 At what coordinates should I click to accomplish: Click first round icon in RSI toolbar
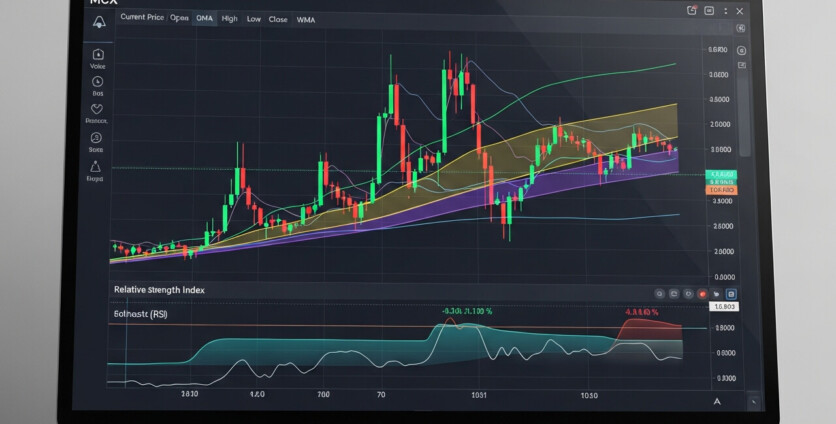click(x=660, y=294)
